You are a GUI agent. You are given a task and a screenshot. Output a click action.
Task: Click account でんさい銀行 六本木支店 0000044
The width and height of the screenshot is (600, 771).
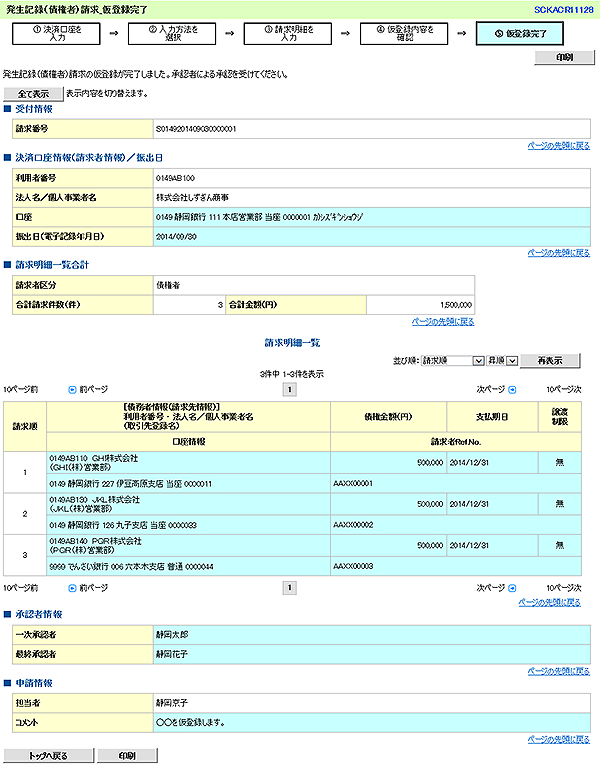point(131,566)
